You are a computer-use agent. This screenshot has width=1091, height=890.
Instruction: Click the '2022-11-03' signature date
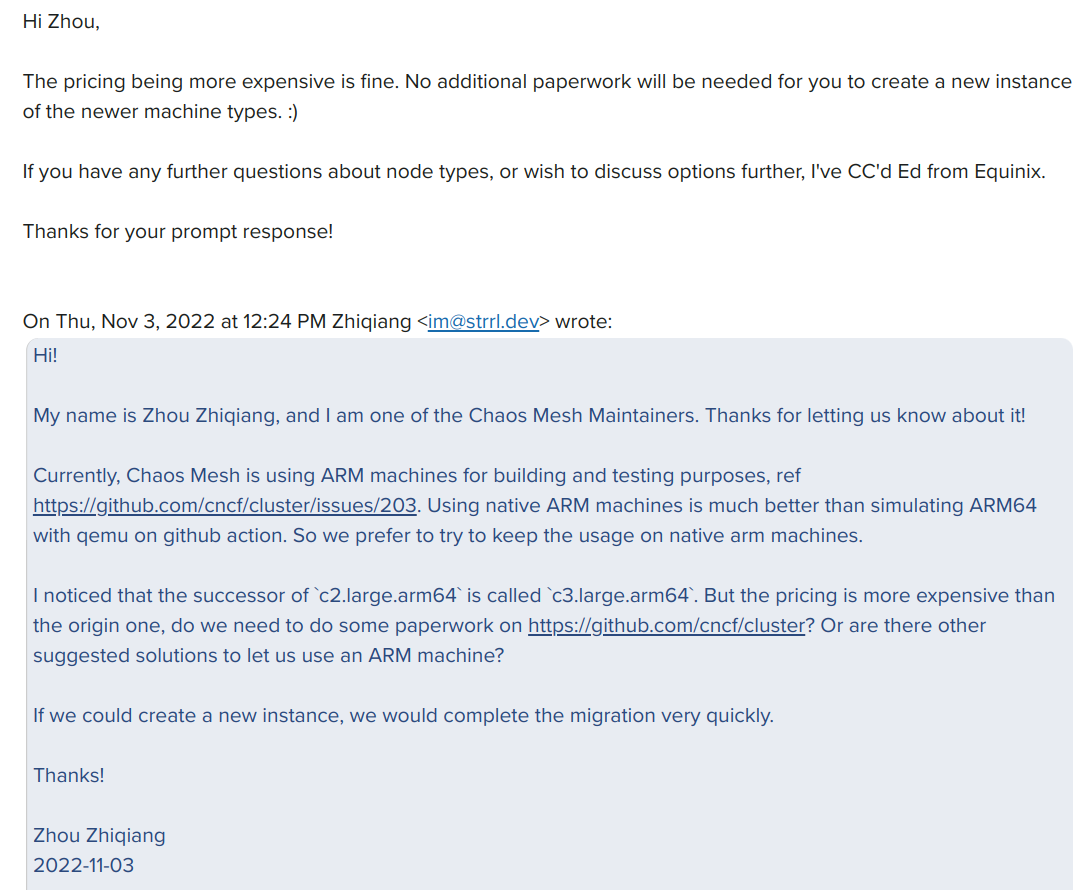pos(83,865)
